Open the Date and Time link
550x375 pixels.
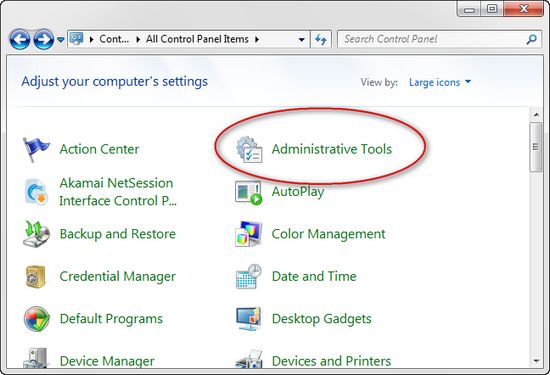[x=314, y=276]
